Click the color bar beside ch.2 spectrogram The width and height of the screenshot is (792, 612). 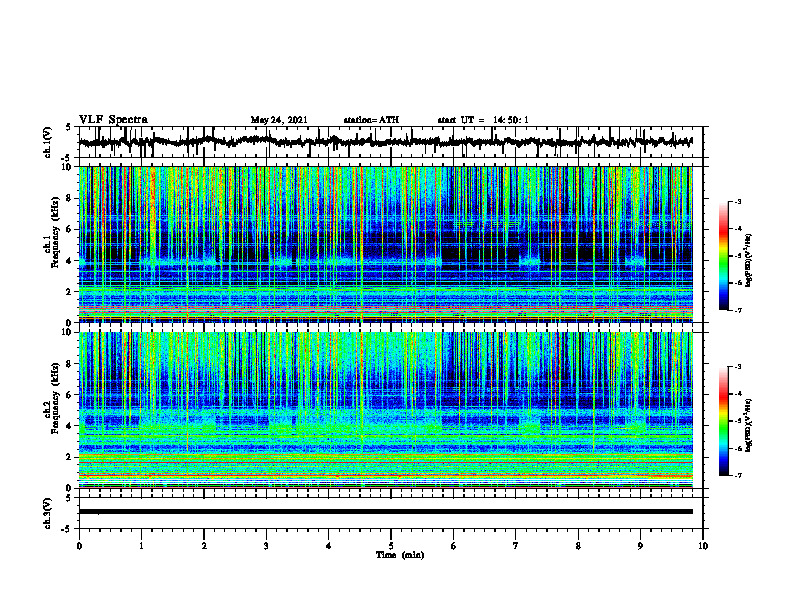[724, 421]
